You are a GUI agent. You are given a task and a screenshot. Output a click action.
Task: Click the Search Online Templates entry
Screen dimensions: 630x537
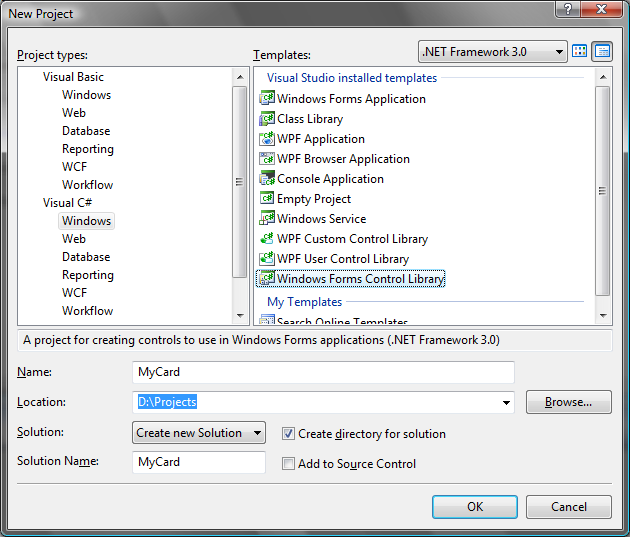[x=342, y=321]
